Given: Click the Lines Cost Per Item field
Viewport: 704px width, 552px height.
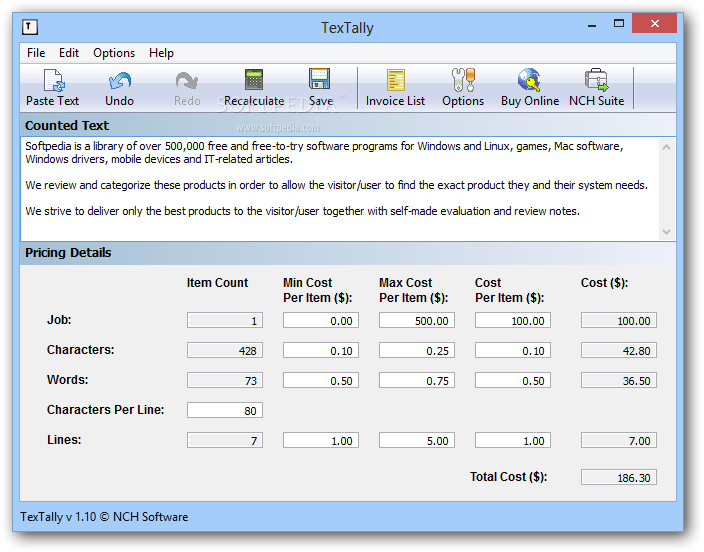Looking at the screenshot, I should click(x=512, y=440).
